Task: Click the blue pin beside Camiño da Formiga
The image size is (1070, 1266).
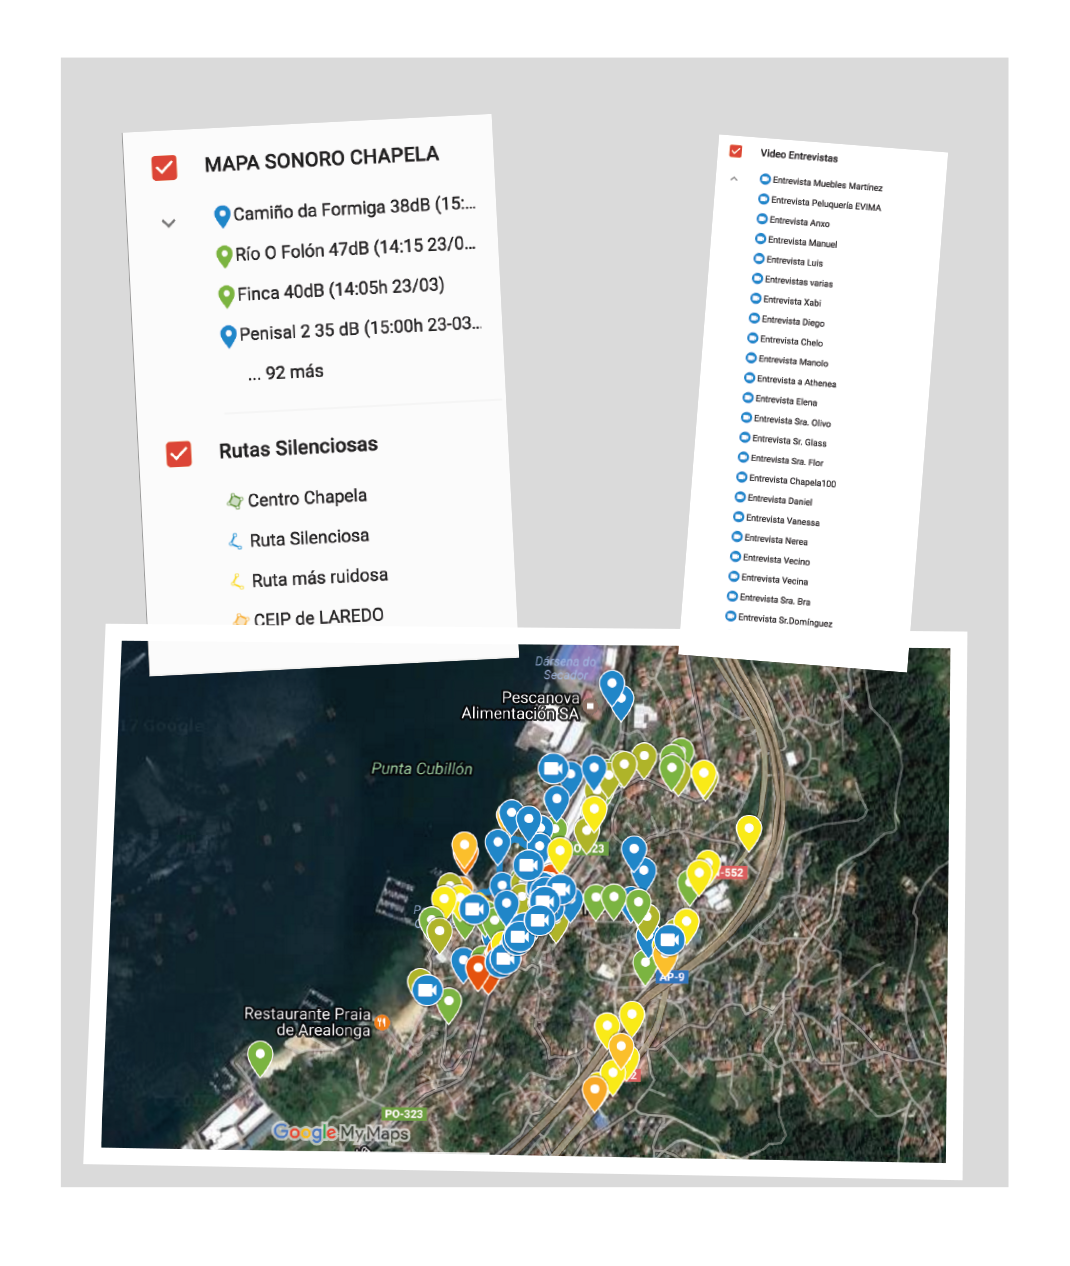Action: tap(222, 215)
